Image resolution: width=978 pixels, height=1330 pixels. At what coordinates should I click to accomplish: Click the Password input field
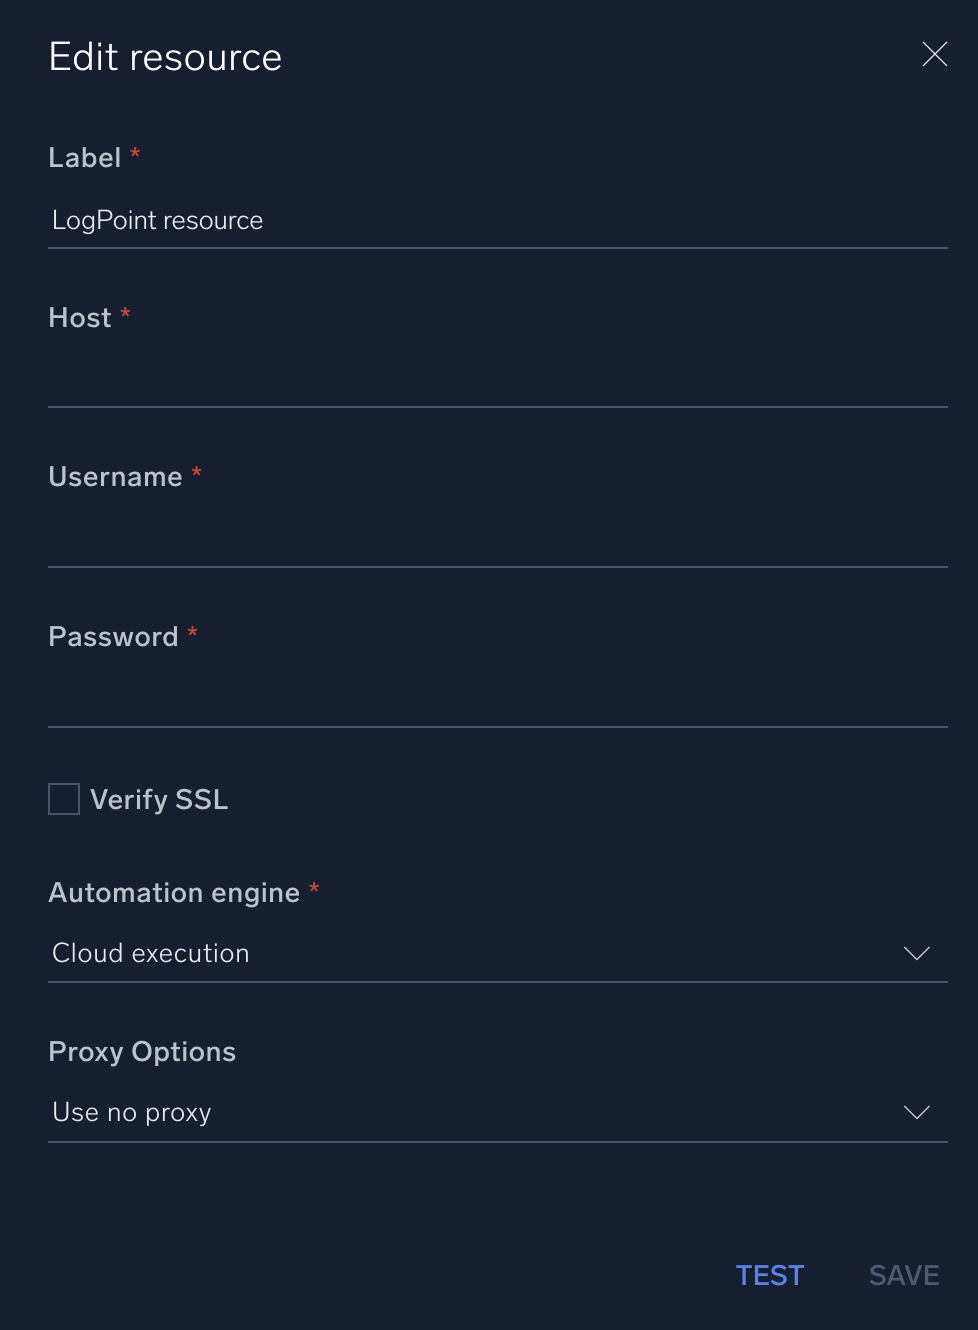point(498,700)
